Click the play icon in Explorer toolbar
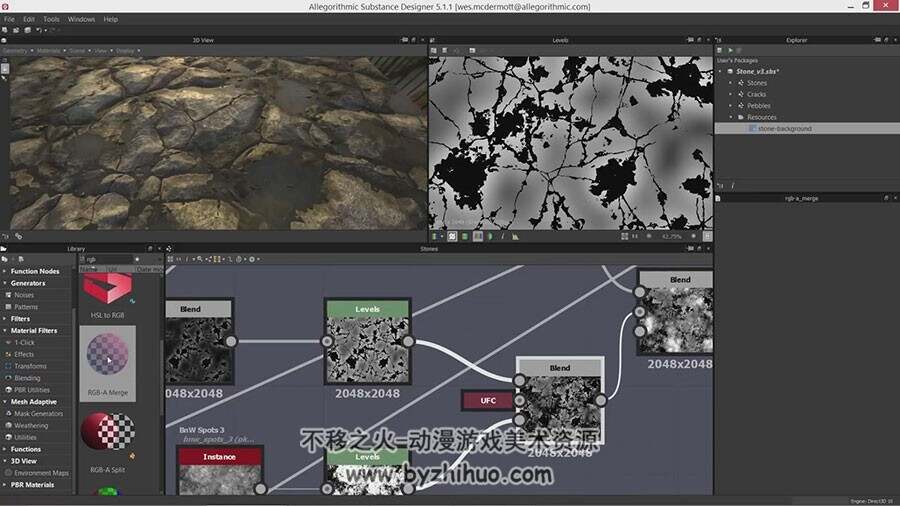The height and width of the screenshot is (506, 900). coord(730,50)
